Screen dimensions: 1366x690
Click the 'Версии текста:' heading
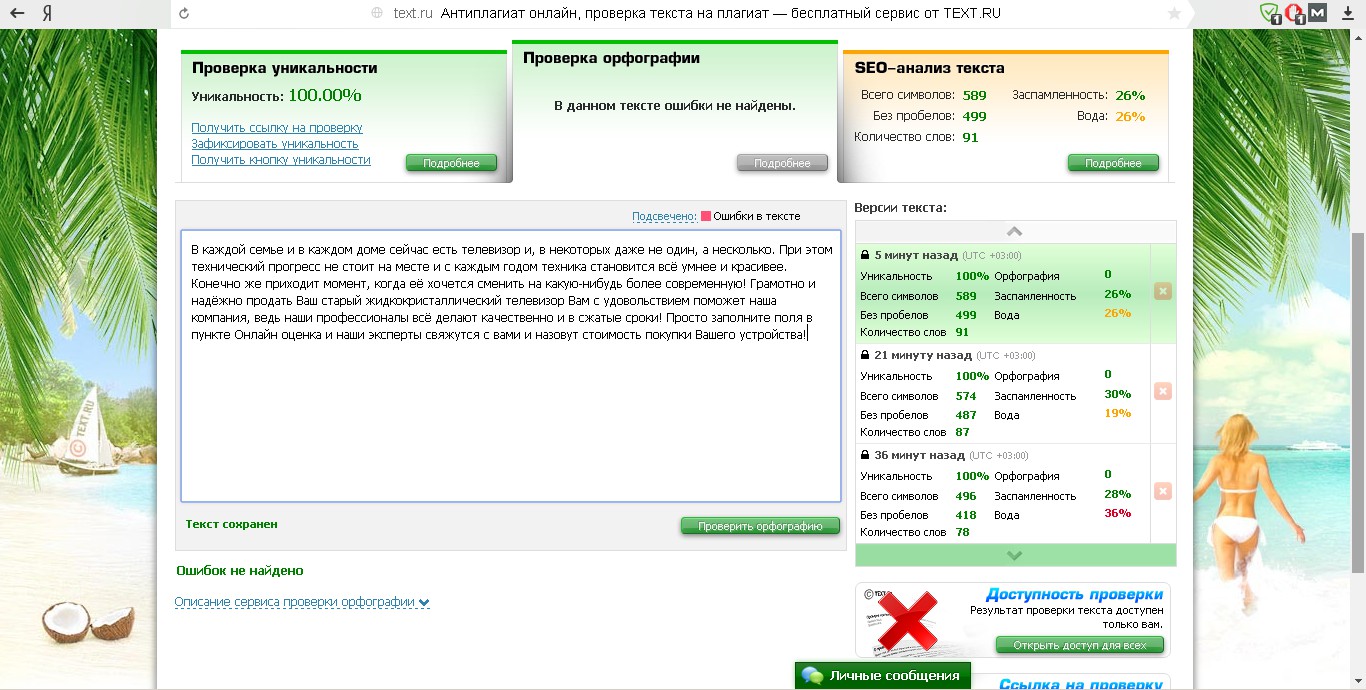pyautogui.click(x=900, y=208)
